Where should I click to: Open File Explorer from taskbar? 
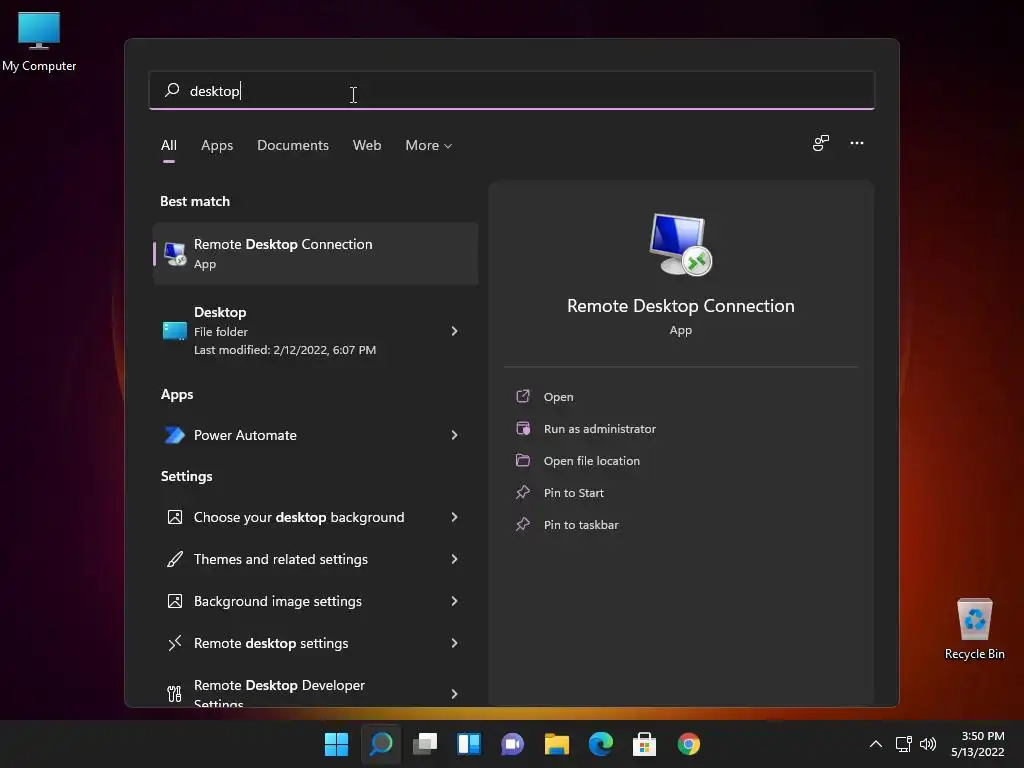click(x=557, y=744)
